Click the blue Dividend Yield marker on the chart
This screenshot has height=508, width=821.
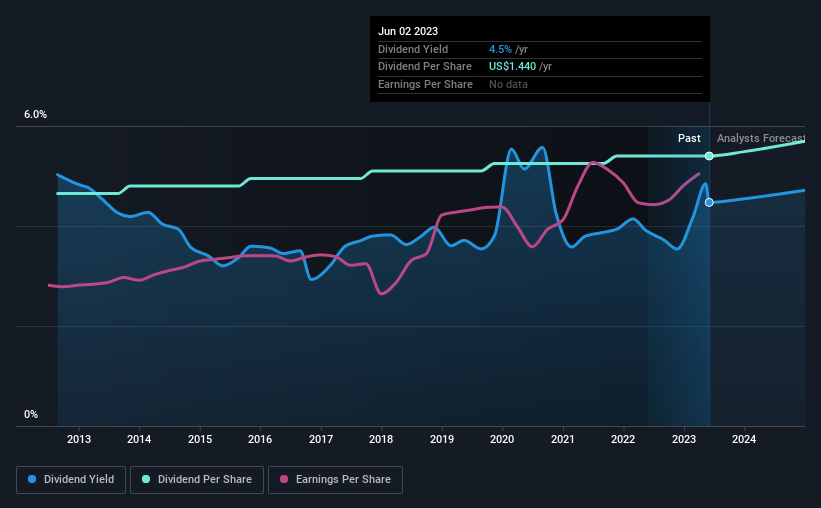point(709,202)
